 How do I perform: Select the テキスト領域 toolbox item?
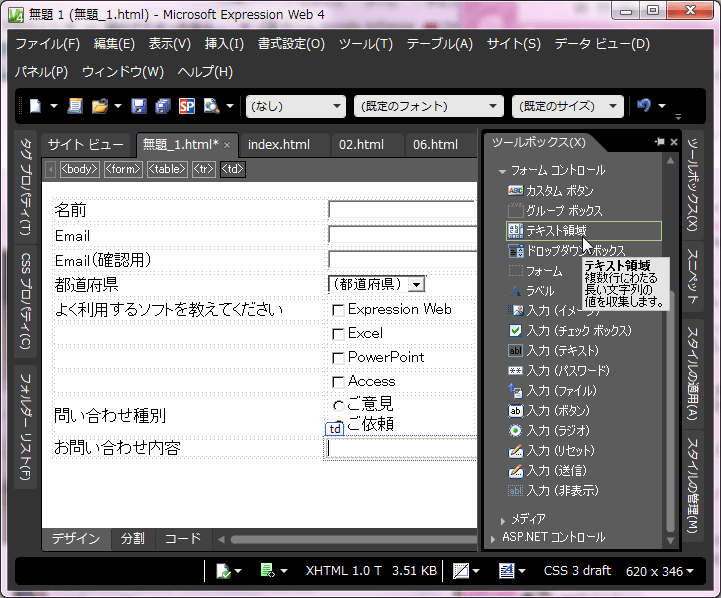tap(584, 231)
